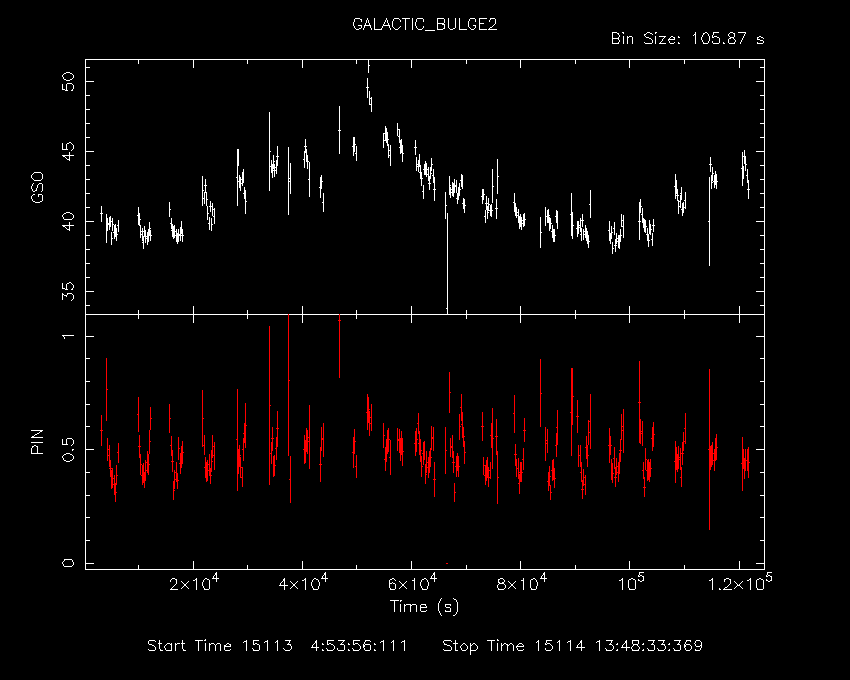Click the Time (s) x-axis label
Image resolution: width=850 pixels, height=680 pixels.
(x=424, y=606)
